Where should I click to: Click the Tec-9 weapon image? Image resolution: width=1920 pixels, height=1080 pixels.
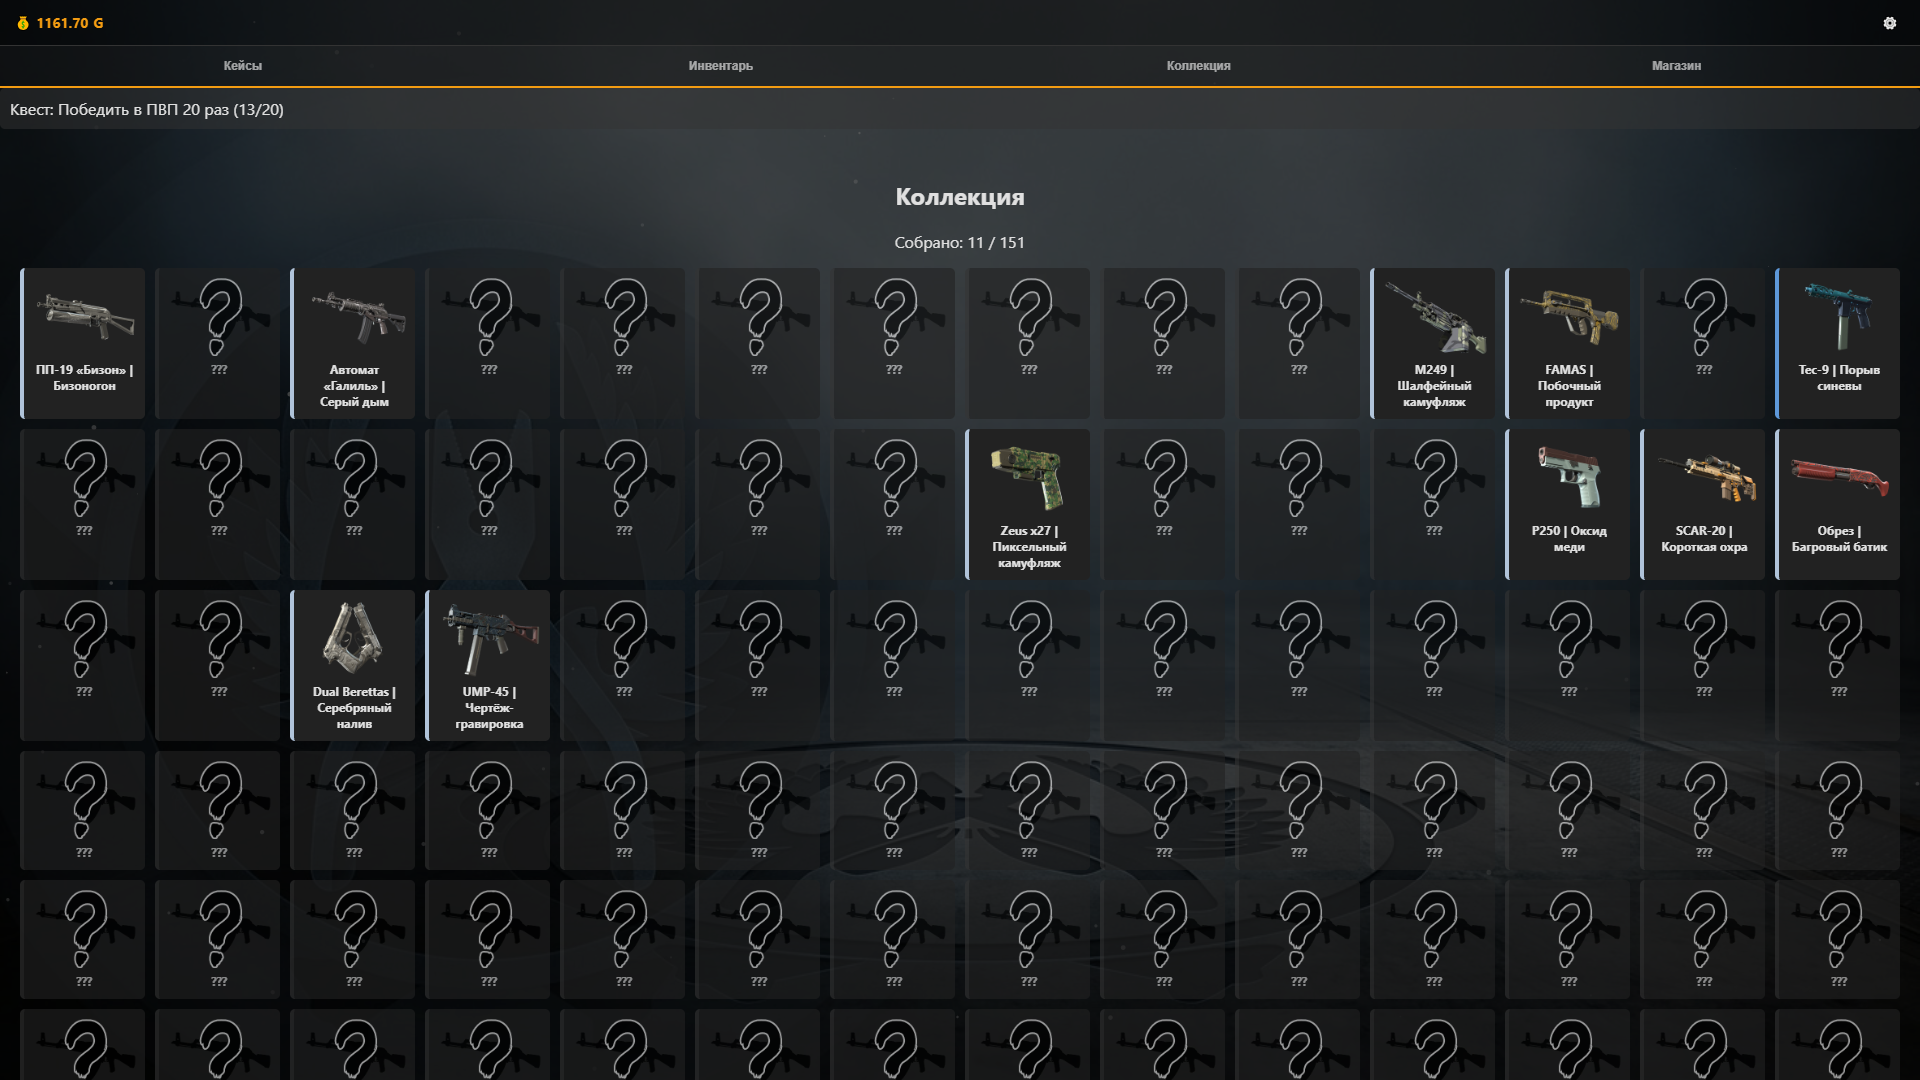click(1839, 315)
